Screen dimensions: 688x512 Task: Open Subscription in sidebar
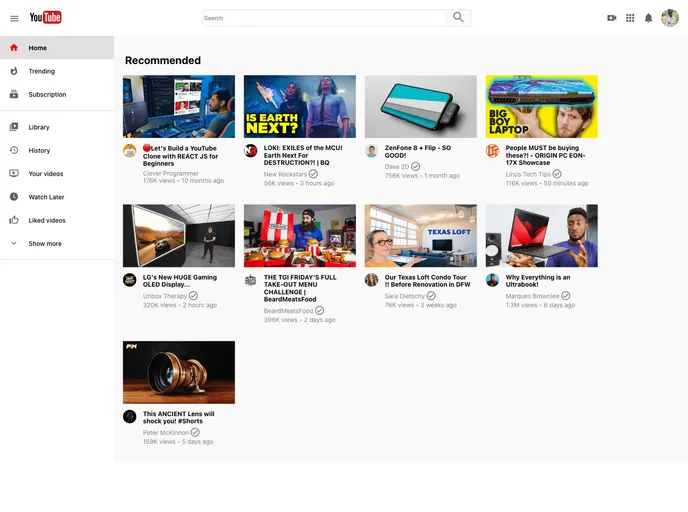coord(57,94)
